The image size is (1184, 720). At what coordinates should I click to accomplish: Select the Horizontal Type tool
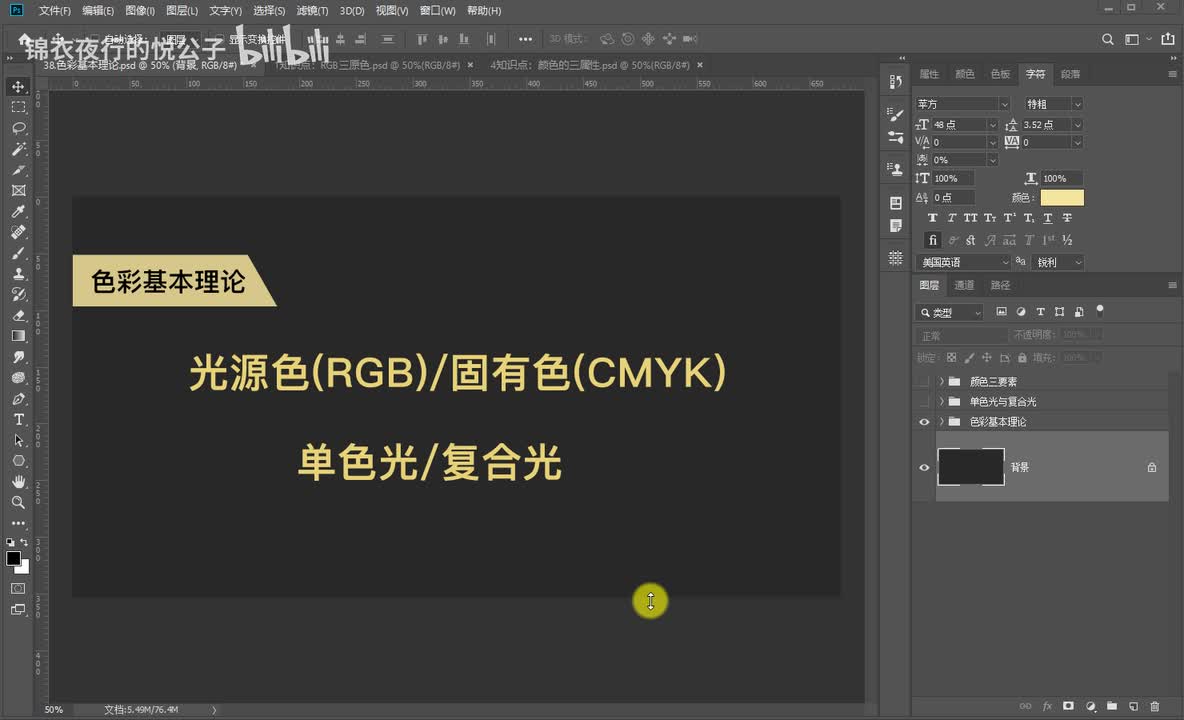[x=18, y=419]
